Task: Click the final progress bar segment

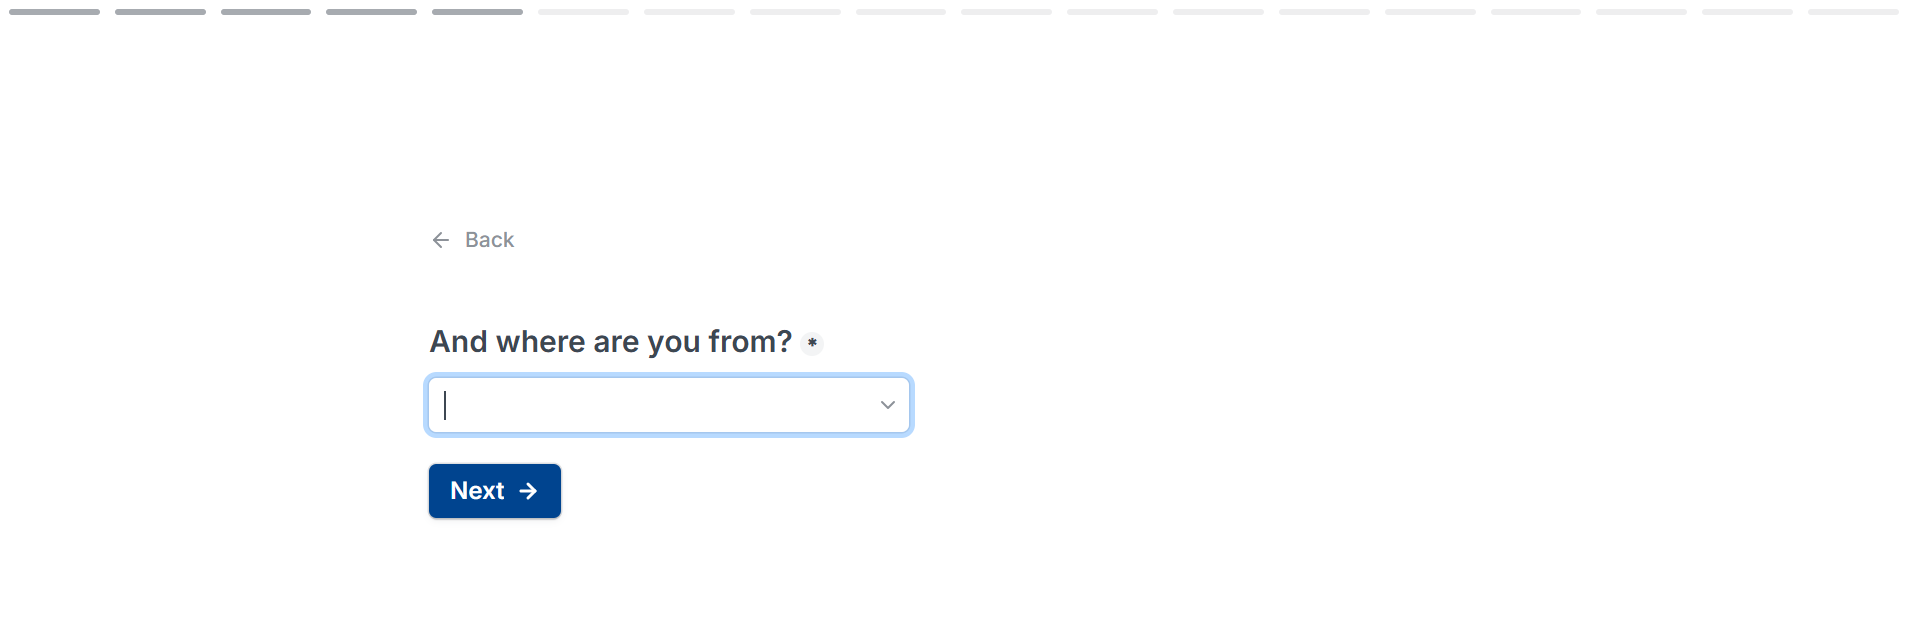Action: [1853, 12]
